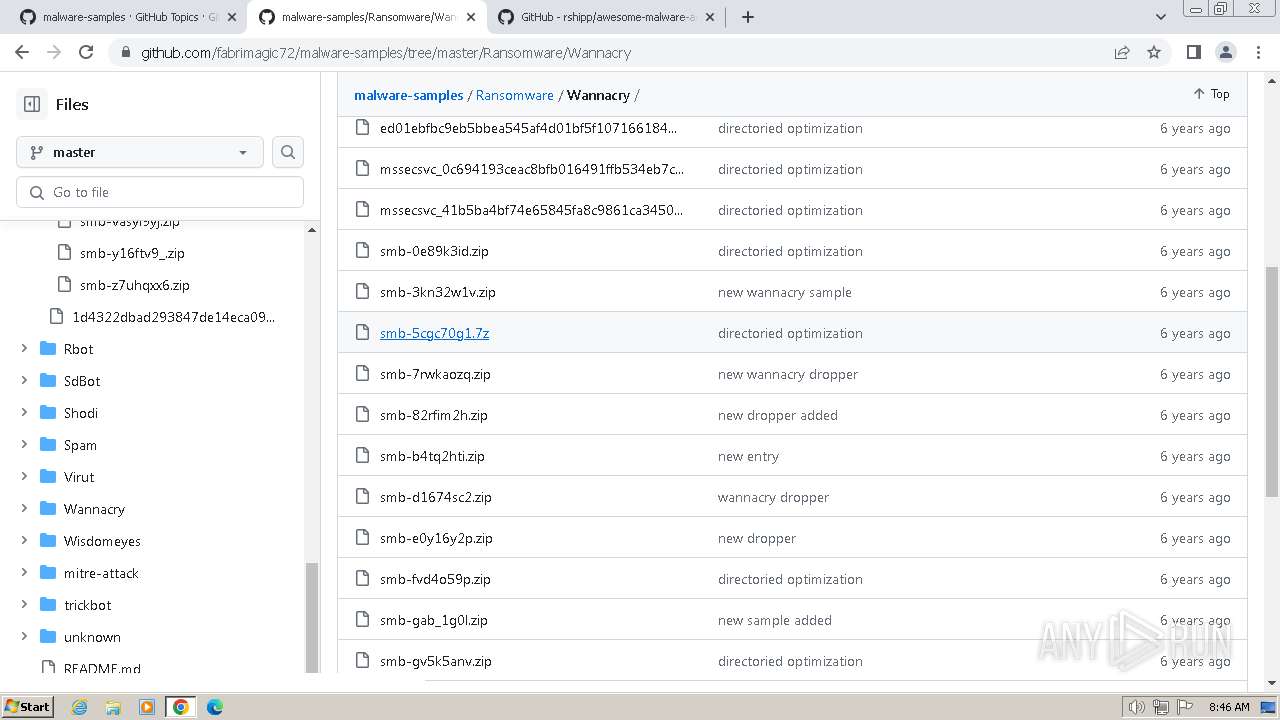Open ed01ebfbc9eb5bbea545af4d01bf... file
This screenshot has width=1280, height=720.
pos(528,128)
